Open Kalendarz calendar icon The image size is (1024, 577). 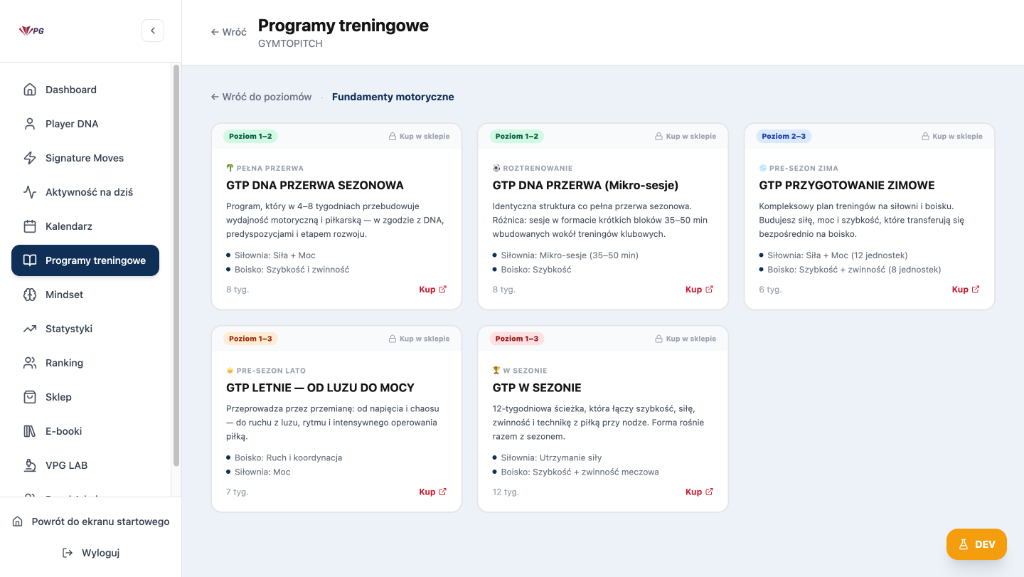pyautogui.click(x=29, y=226)
